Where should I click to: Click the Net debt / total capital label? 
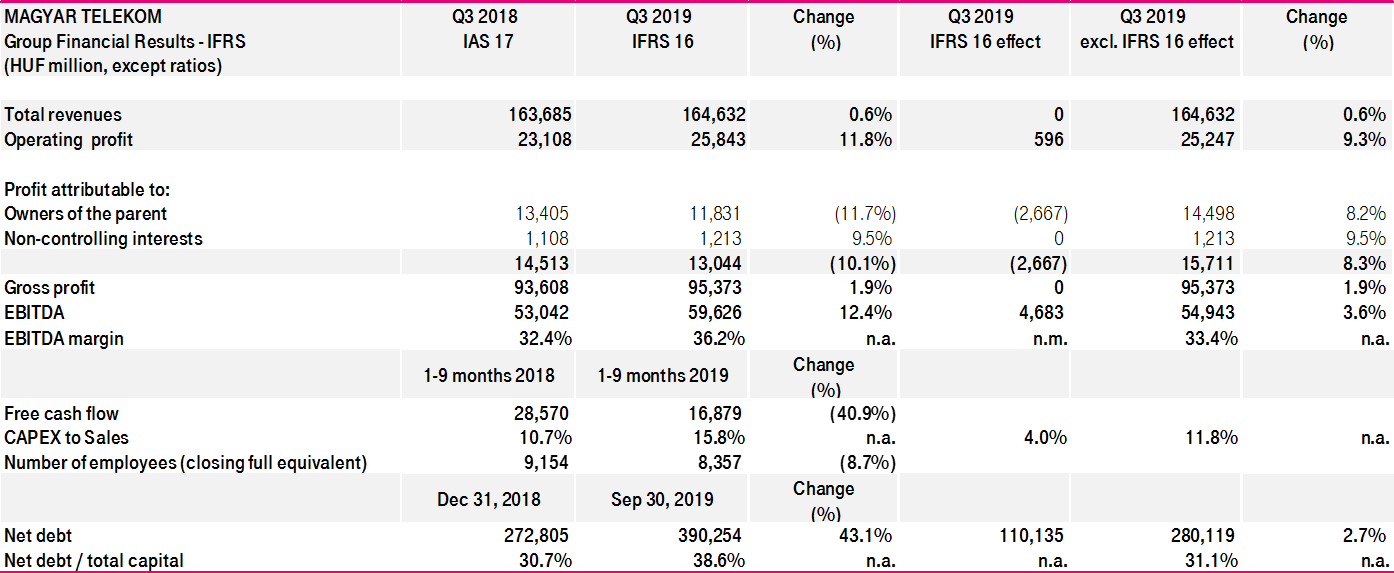point(94,561)
